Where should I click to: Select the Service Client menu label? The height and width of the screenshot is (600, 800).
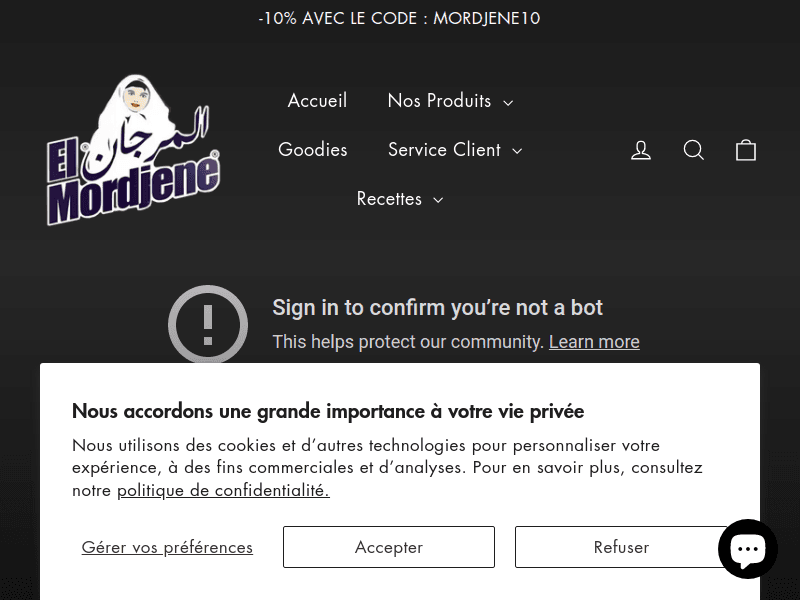point(444,150)
